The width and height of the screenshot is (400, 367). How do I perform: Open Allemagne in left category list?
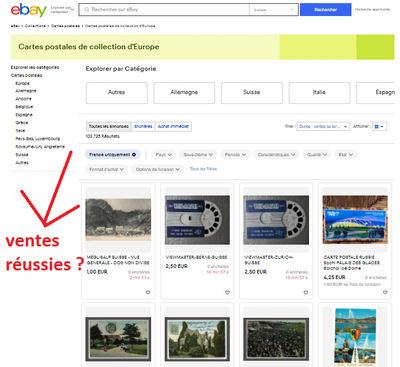[x=26, y=91]
